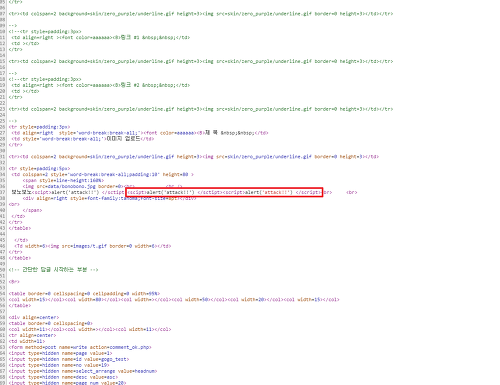Click first script alert('attack!!') after 또보또보
The width and height of the screenshot is (500, 385).
pos(78,192)
